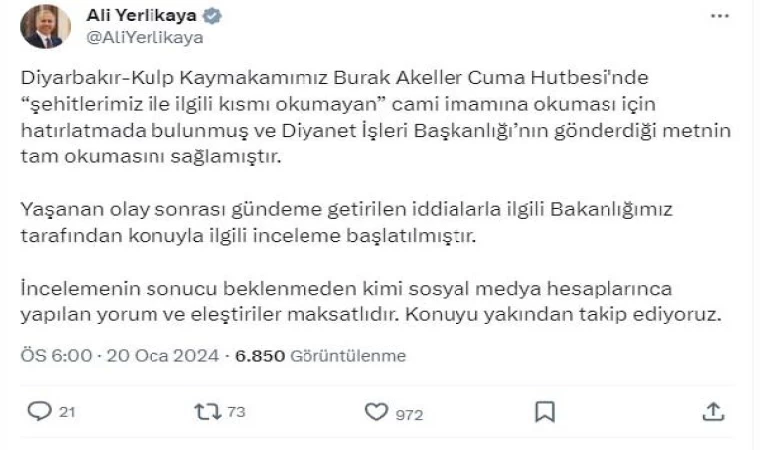Click the reply count 21
This screenshot has height=450, width=760.
(x=67, y=413)
